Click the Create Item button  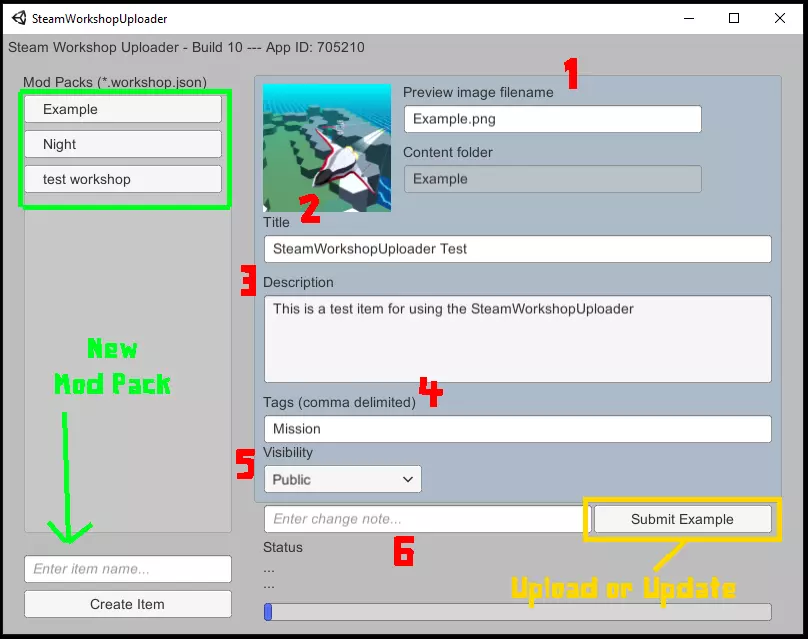click(x=127, y=604)
